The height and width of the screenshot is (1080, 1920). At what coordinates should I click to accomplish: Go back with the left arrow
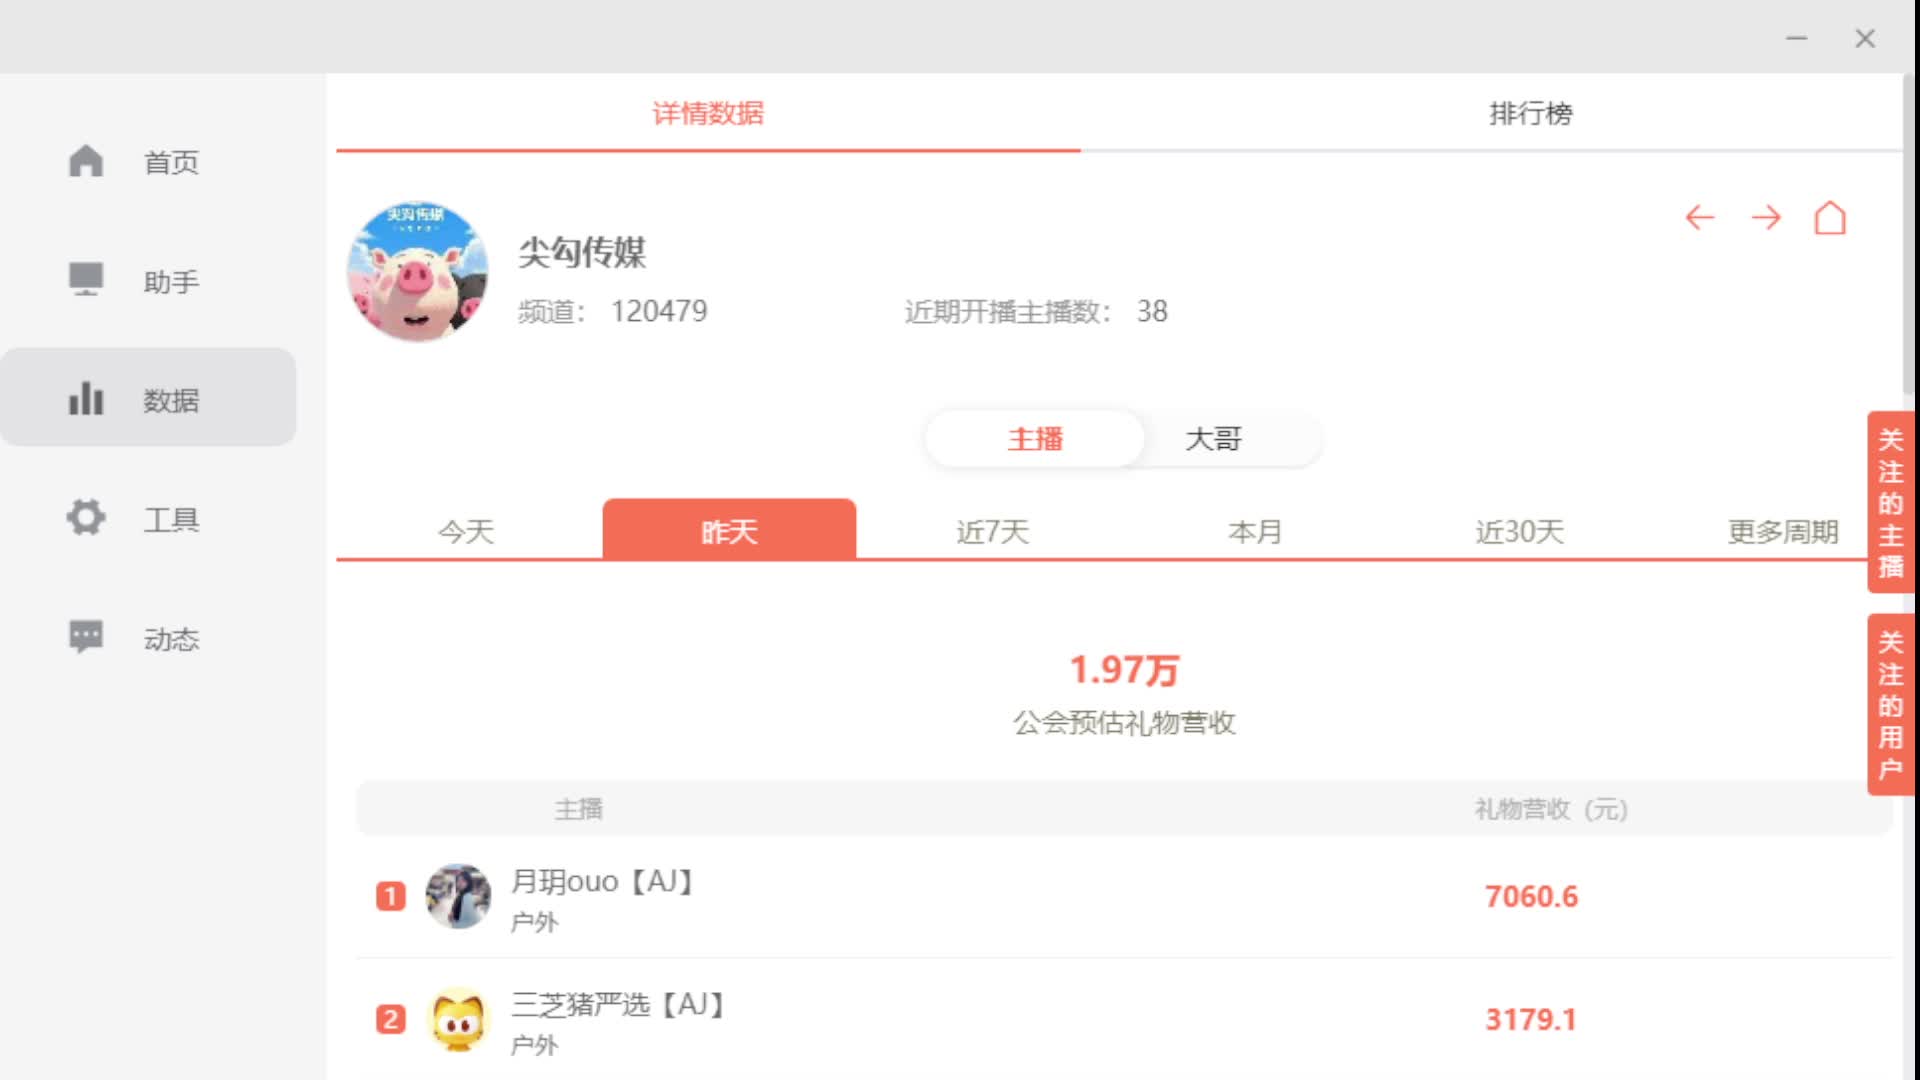coord(1700,218)
